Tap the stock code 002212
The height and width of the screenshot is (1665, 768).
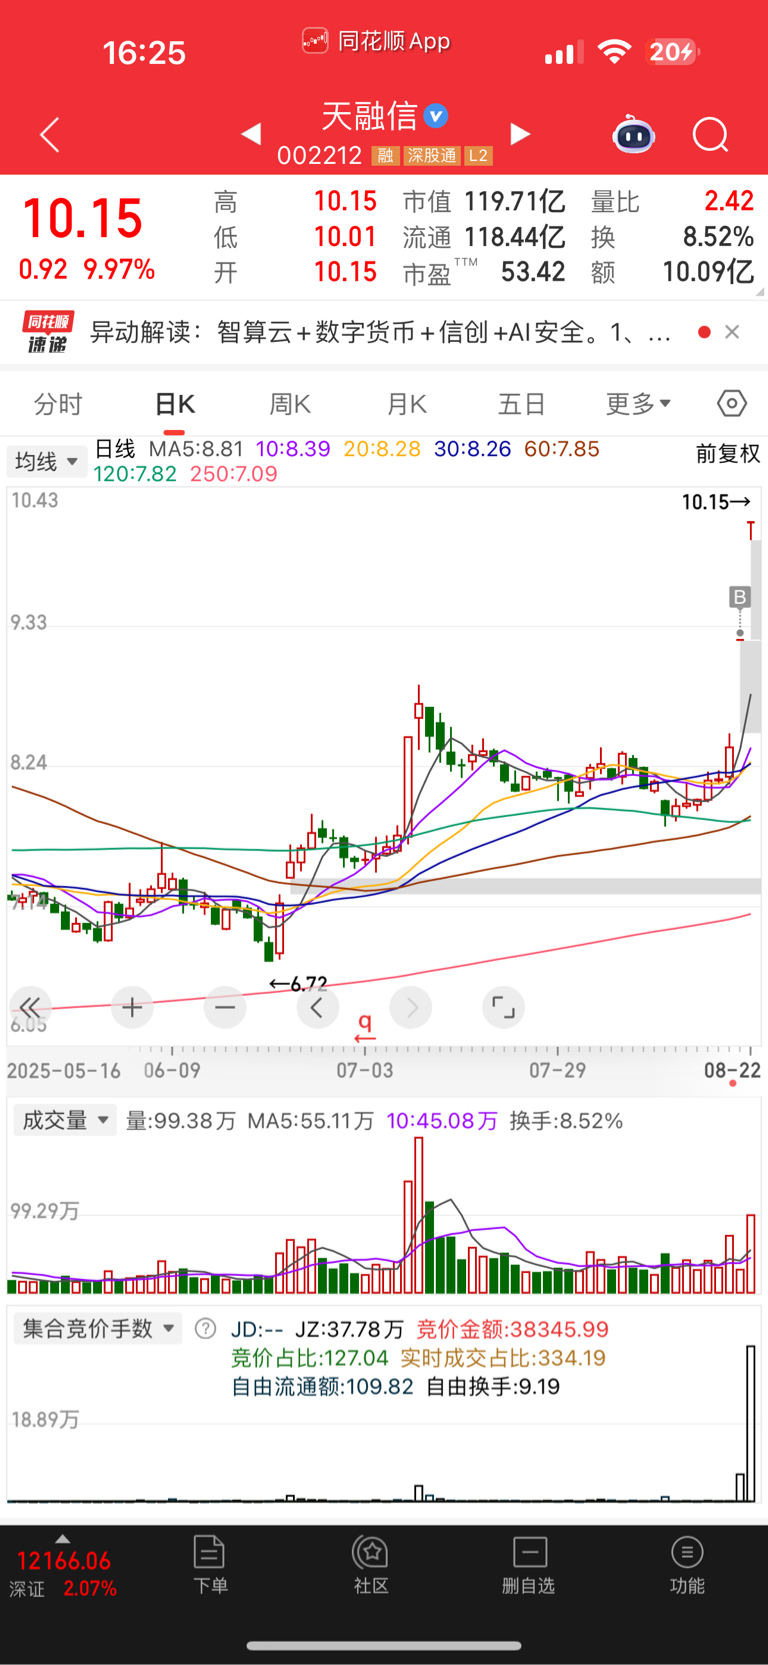pos(319,156)
